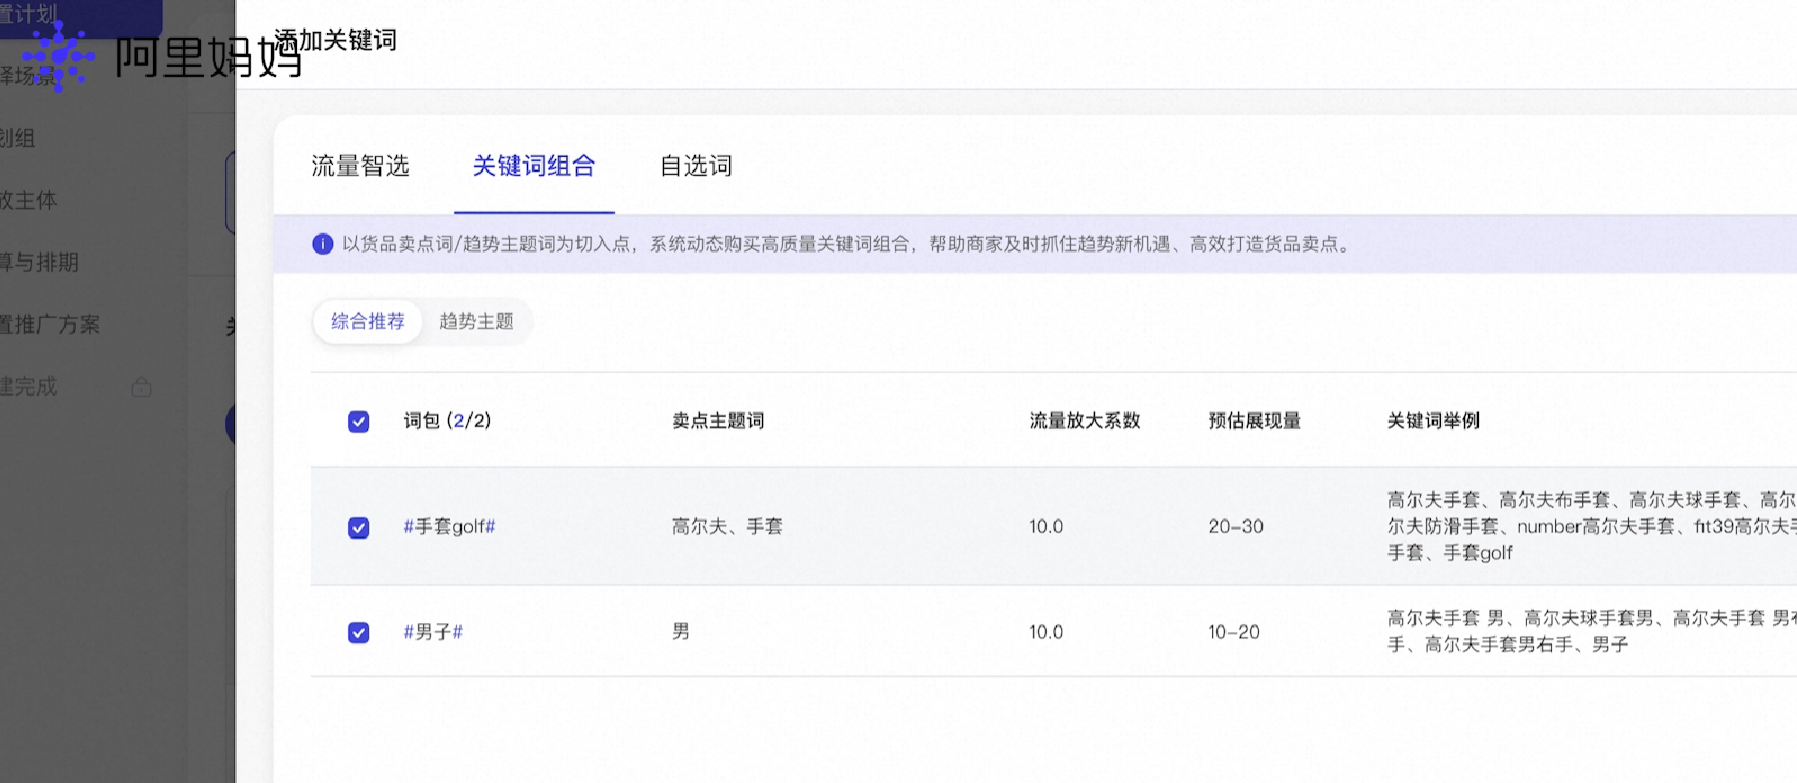This screenshot has width=1797, height=783.
Task: Click the 建完成 step in dimmed sidebar
Action: click(x=29, y=386)
